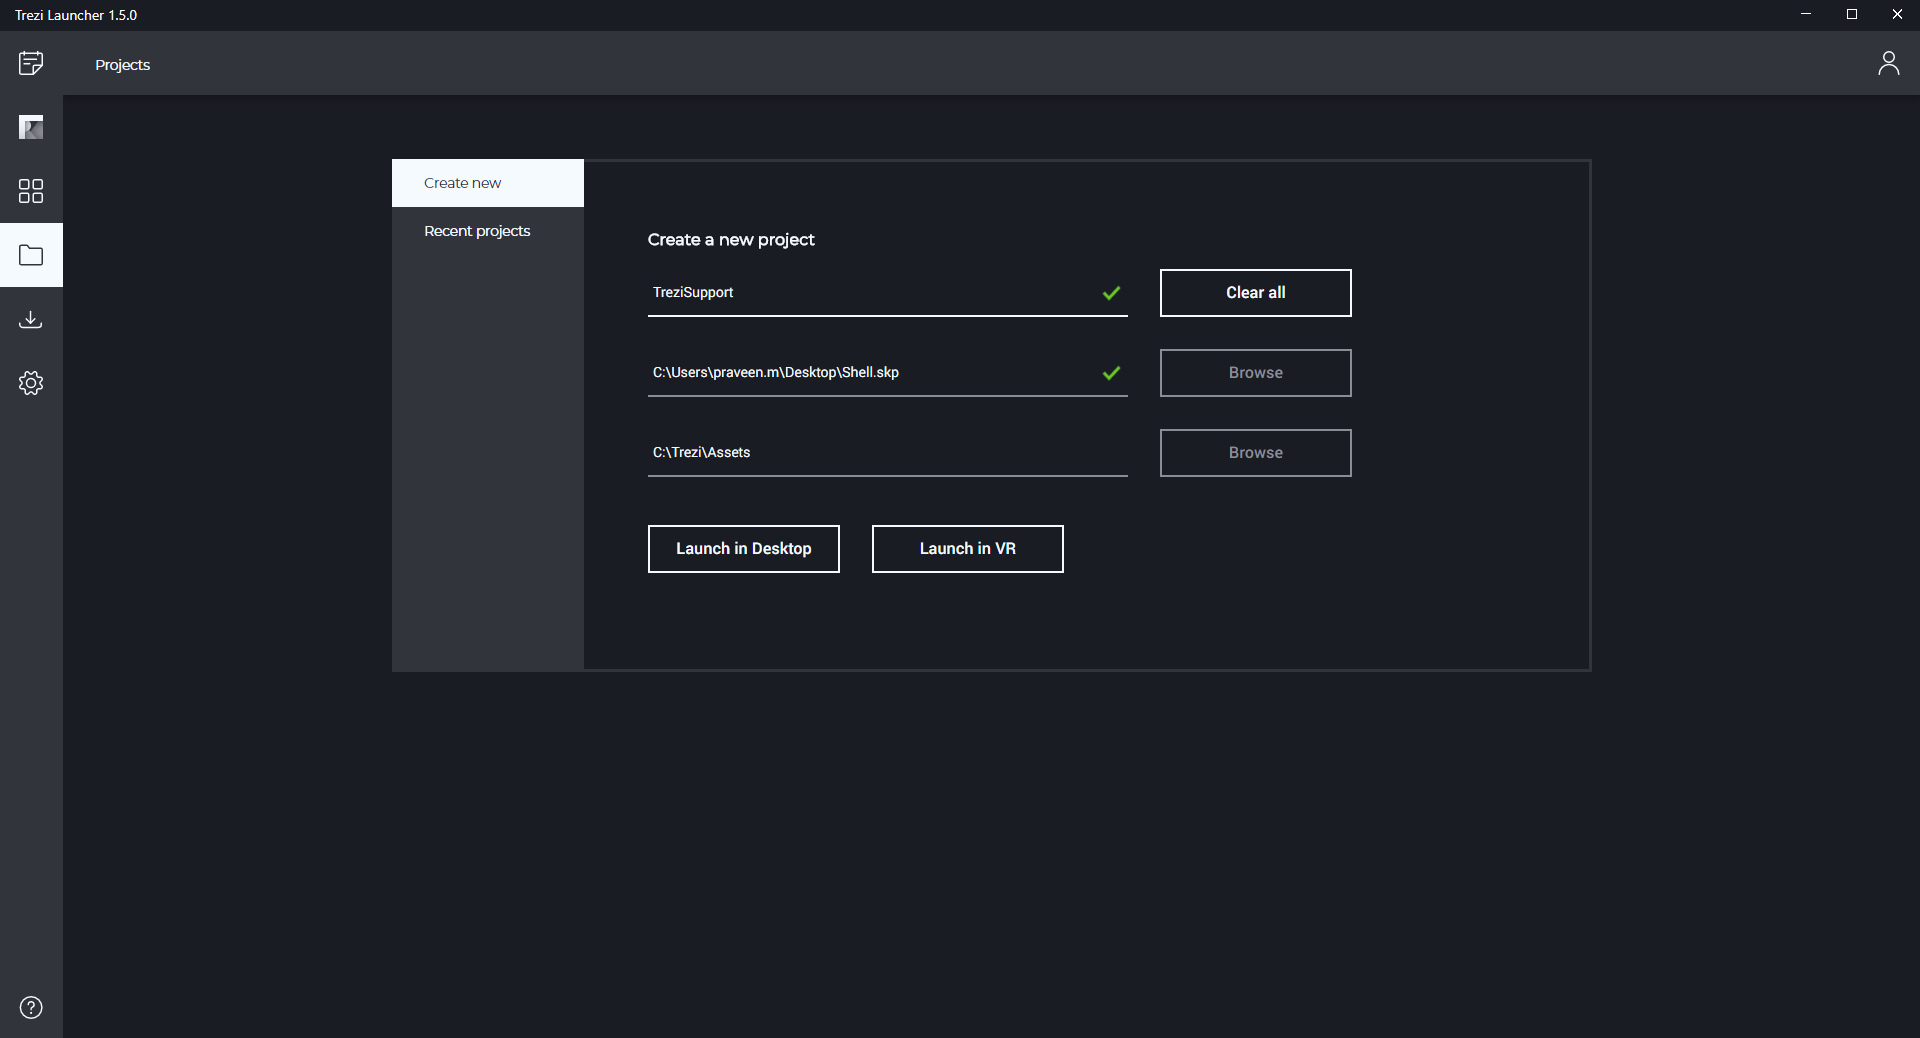Click the green checkmark beside Shell.skp path

1111,373
